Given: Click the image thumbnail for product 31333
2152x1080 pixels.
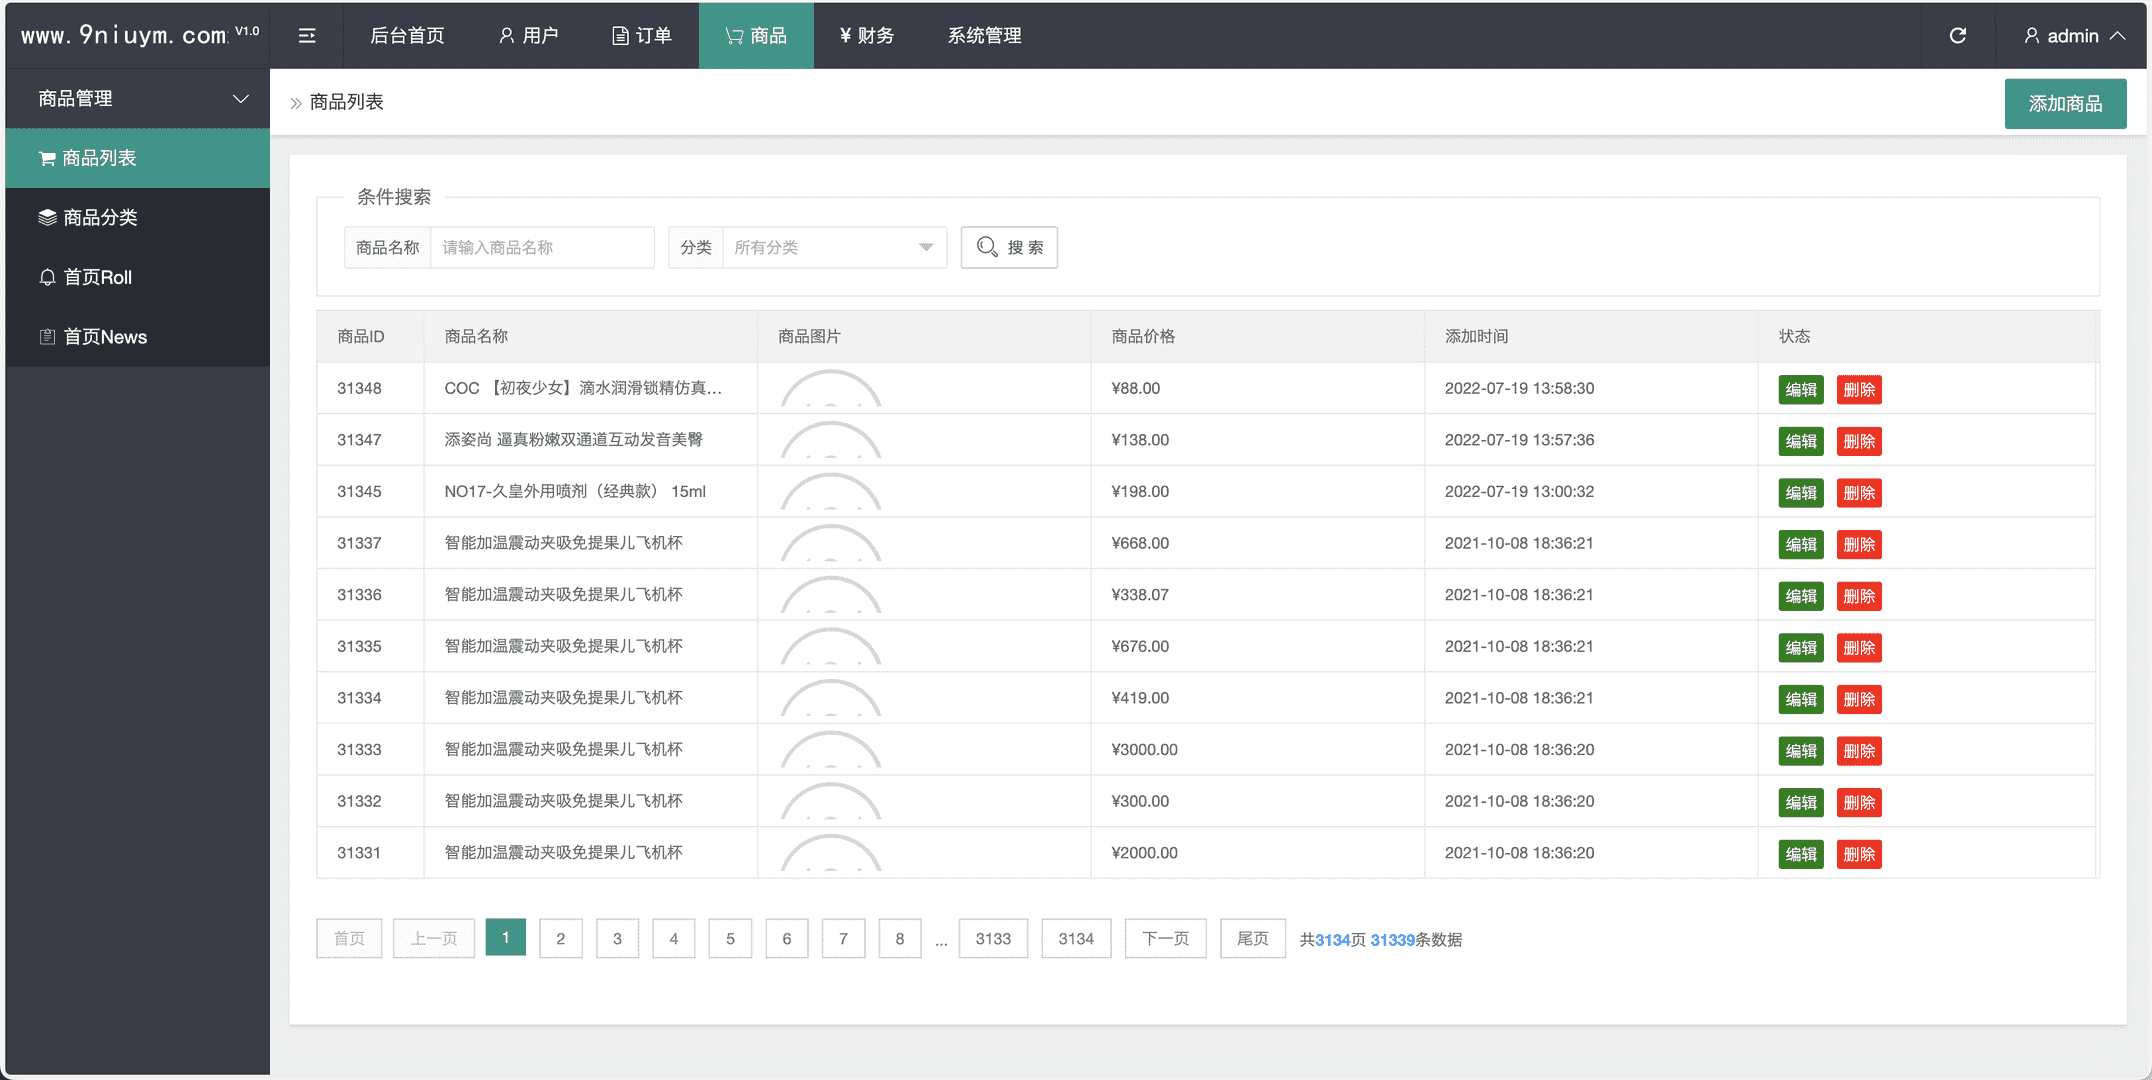Looking at the screenshot, I should coord(831,749).
